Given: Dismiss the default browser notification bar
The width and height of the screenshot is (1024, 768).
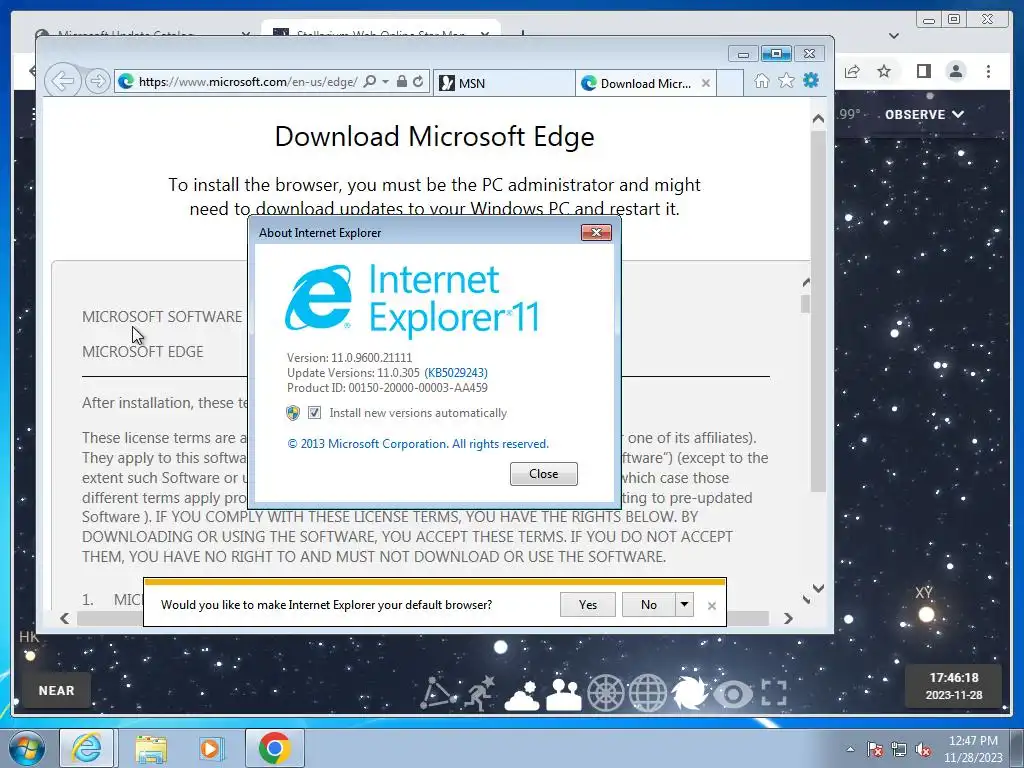Looking at the screenshot, I should pos(712,606).
